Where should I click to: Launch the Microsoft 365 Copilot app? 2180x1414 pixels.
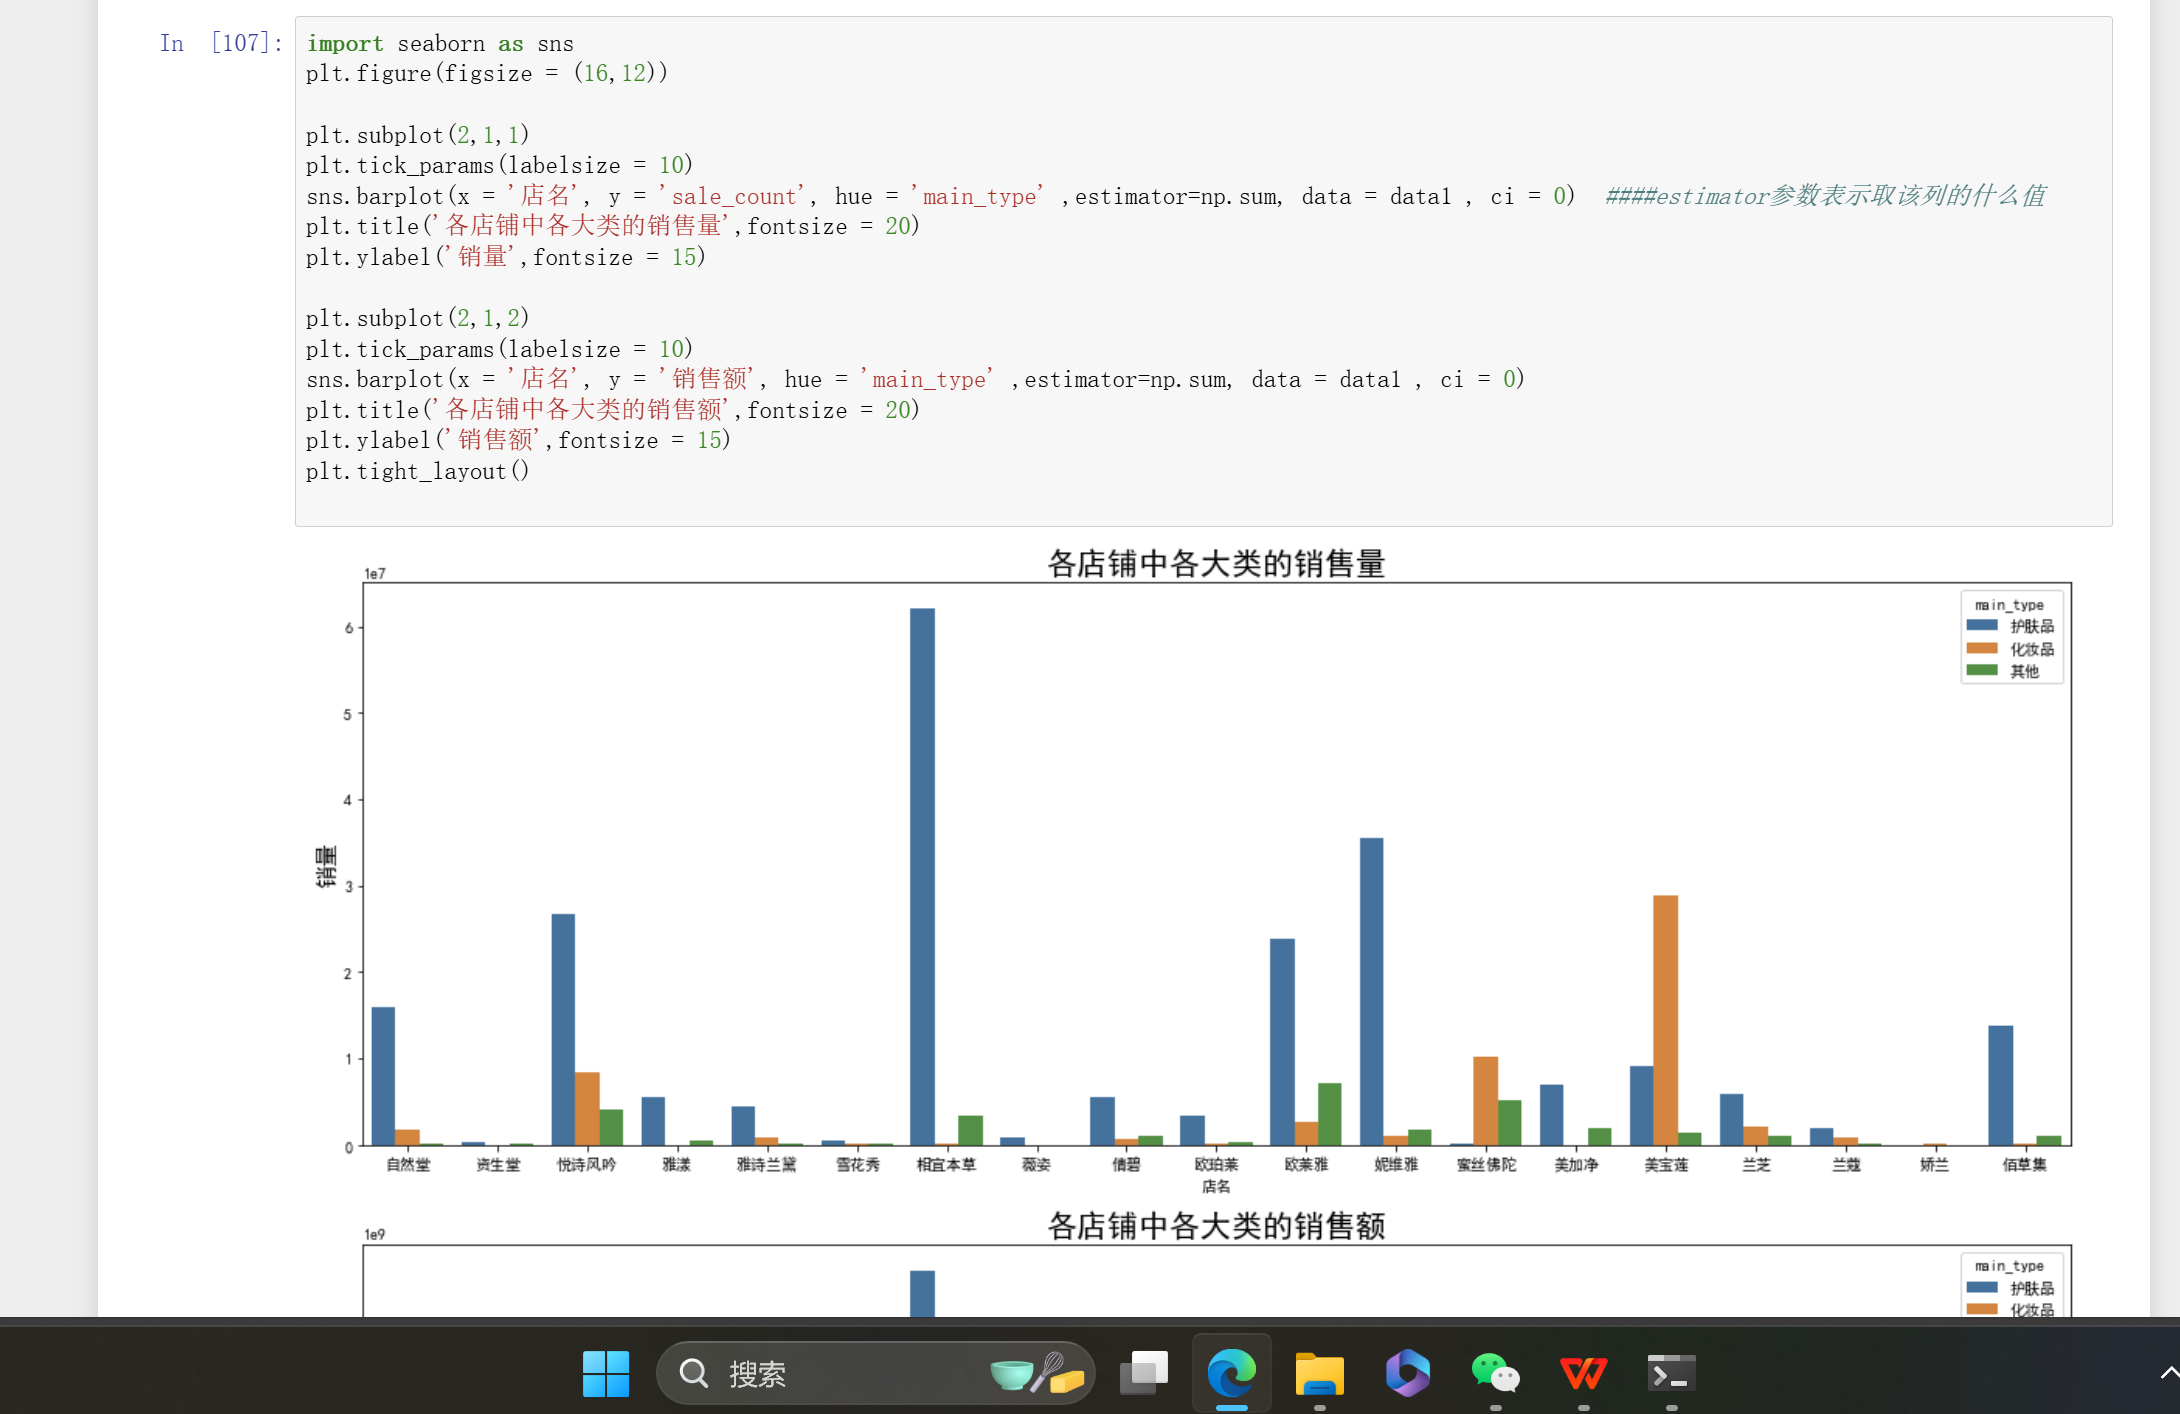click(x=1407, y=1374)
